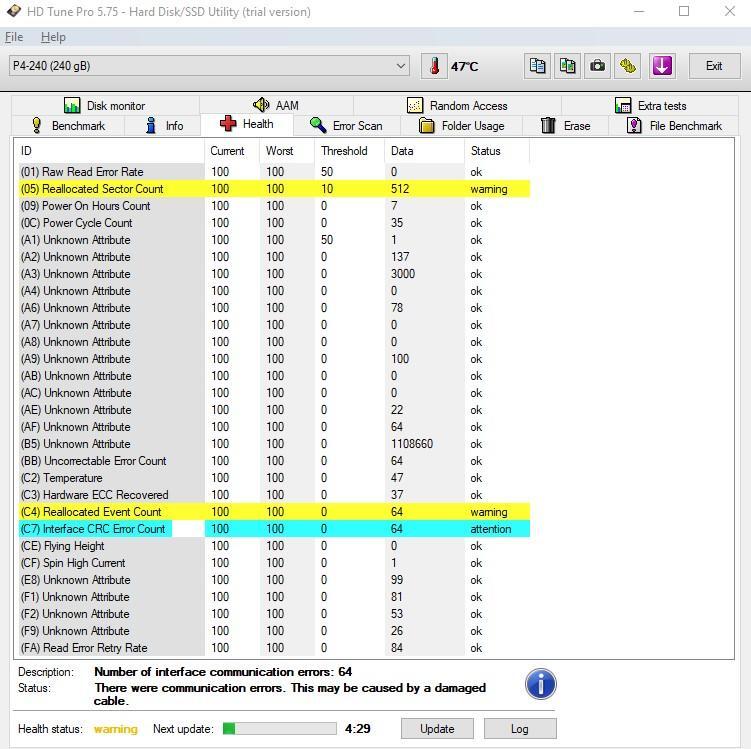
Task: Select the (F9) Unknown Attribute row
Action: coord(274,631)
